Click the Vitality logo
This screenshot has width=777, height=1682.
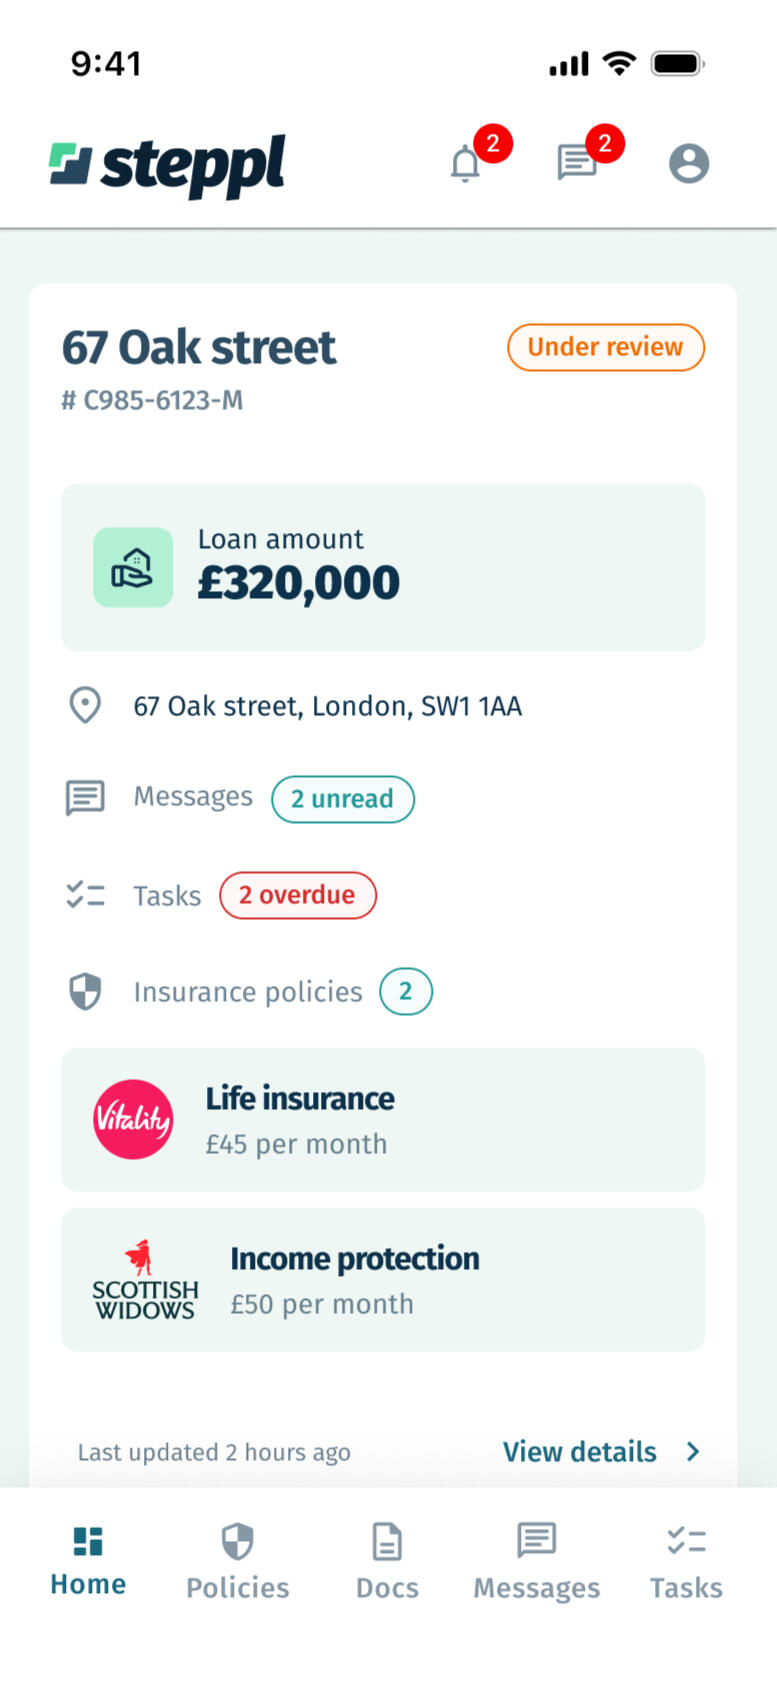coord(133,1119)
